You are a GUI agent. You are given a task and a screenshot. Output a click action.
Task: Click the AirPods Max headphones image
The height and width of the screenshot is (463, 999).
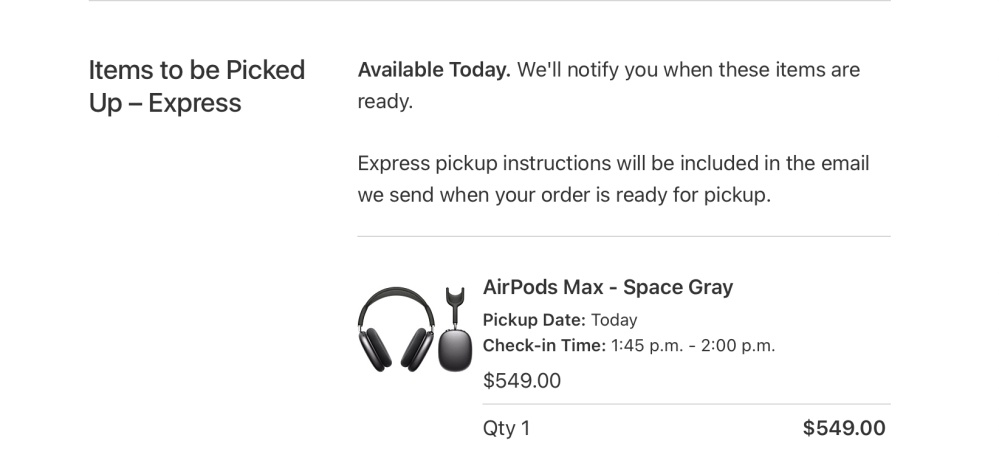pos(396,328)
